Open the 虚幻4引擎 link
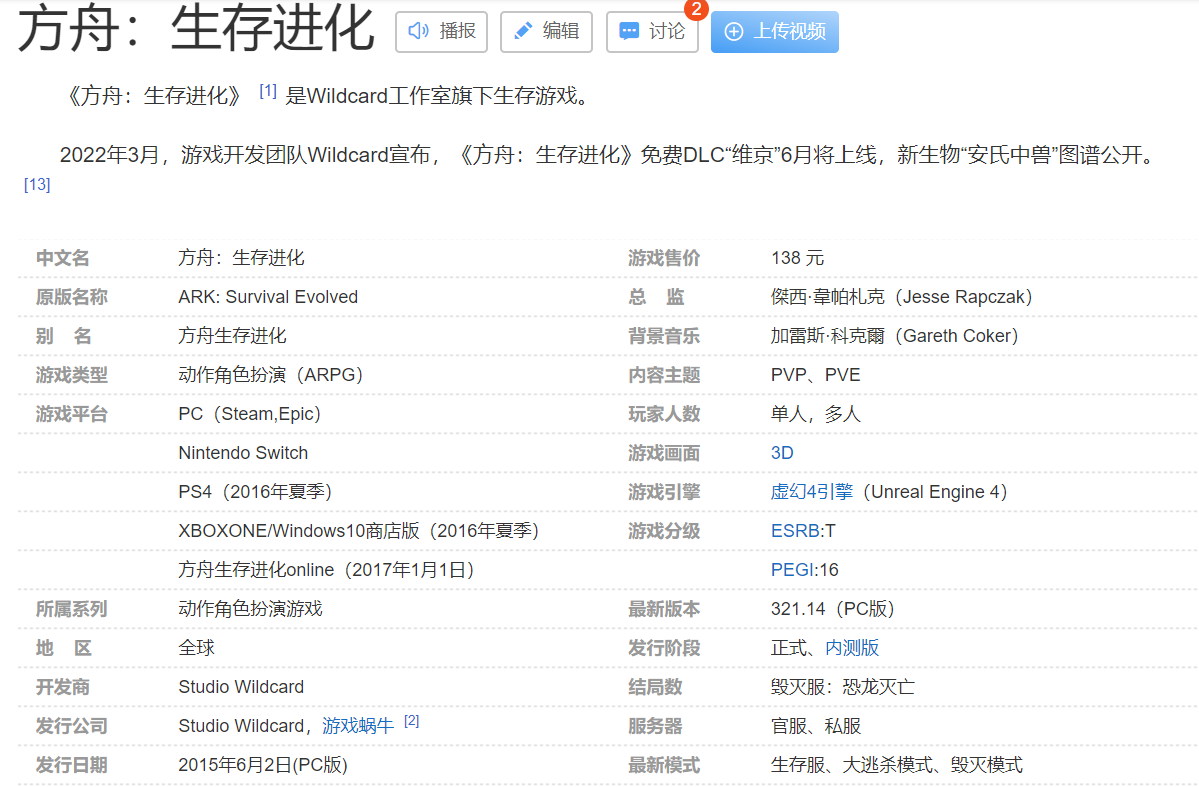The width and height of the screenshot is (1199, 787). [811, 492]
